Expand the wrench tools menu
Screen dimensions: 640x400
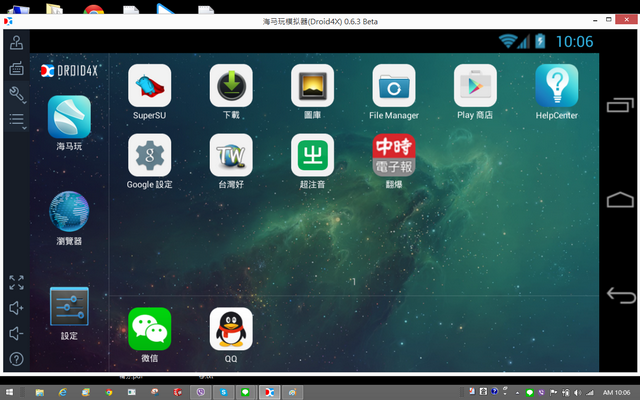point(17,94)
